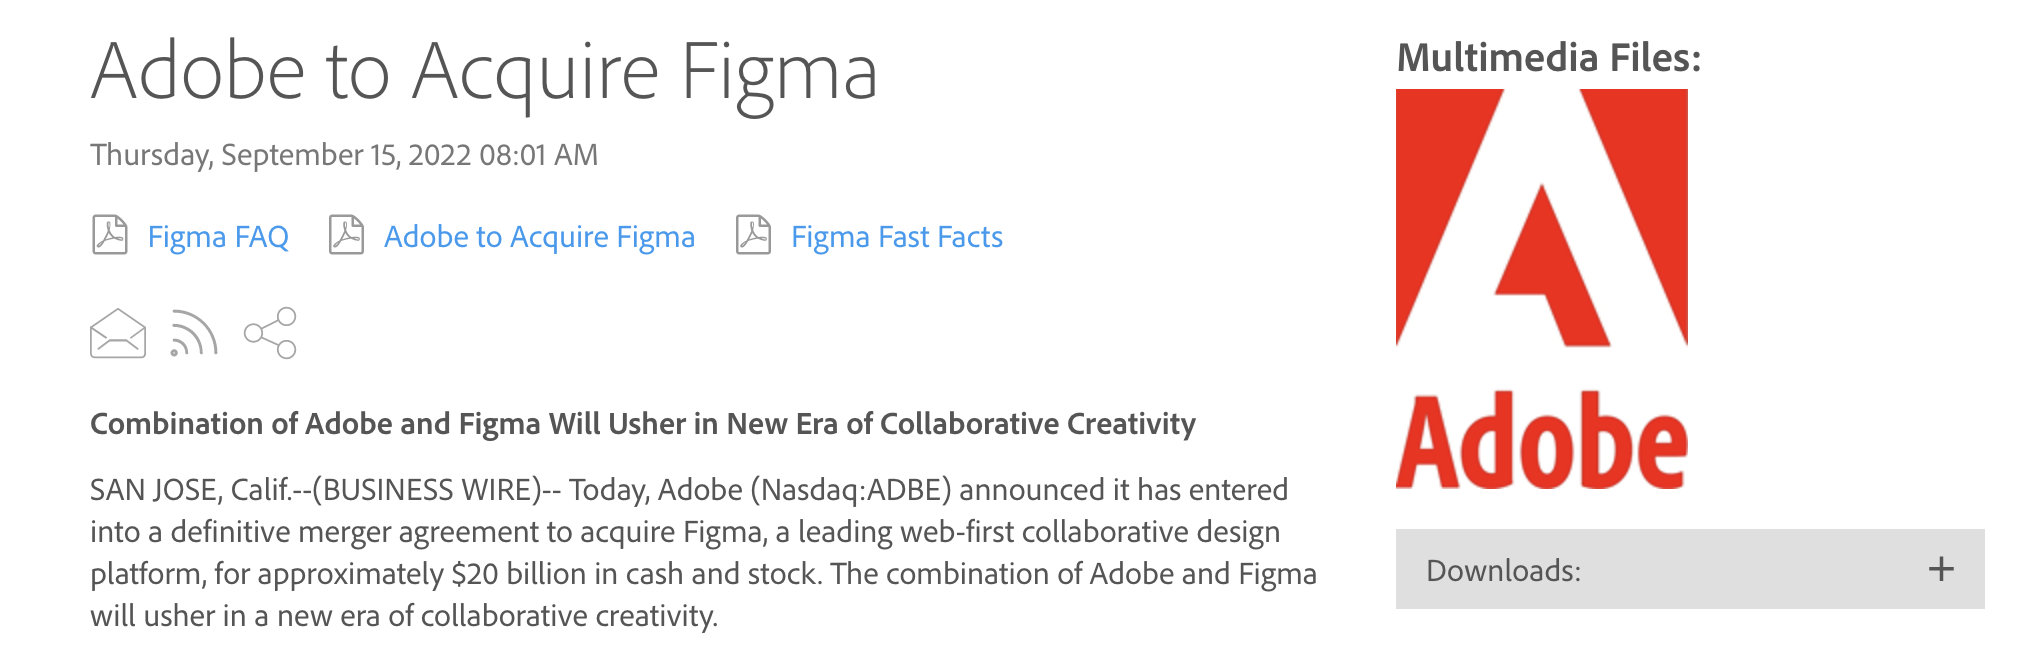Click the bold collaborative creativity subheading
Screen dimensions: 2034x660
pyautogui.click(x=643, y=424)
